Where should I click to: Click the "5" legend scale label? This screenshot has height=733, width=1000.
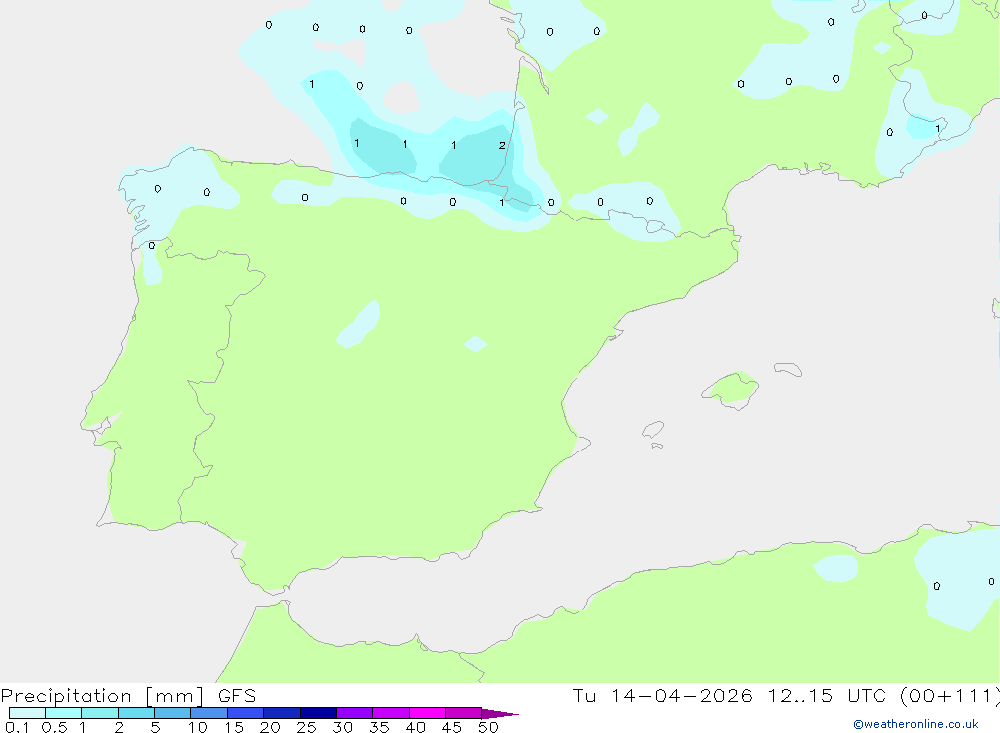(x=155, y=727)
